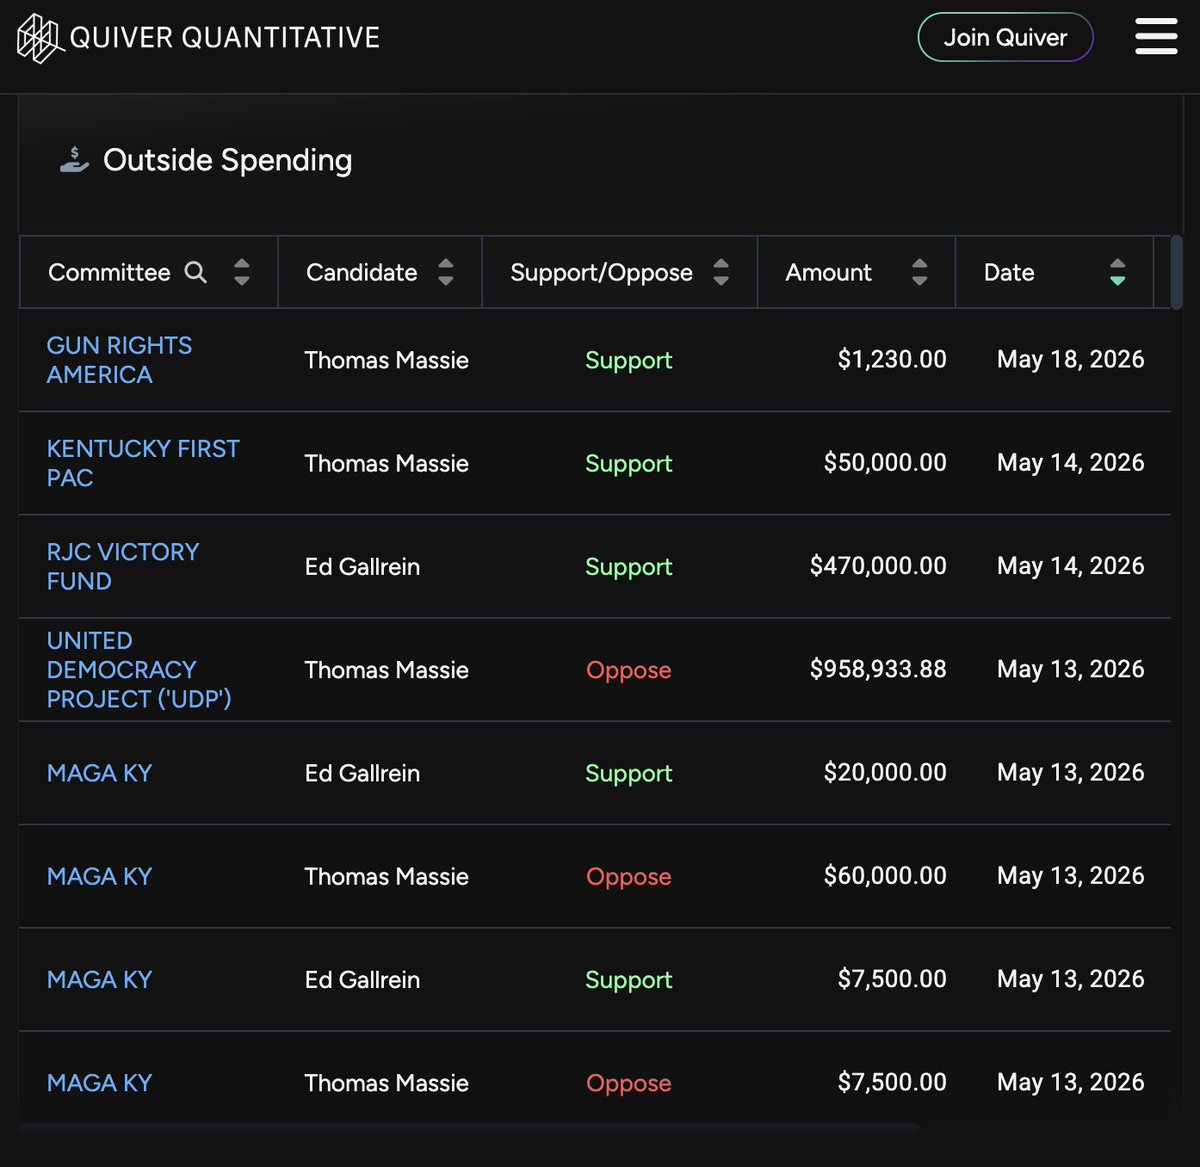Viewport: 1200px width, 1167px height.
Task: Click the vertical table scrollbar
Action: coord(1176,272)
